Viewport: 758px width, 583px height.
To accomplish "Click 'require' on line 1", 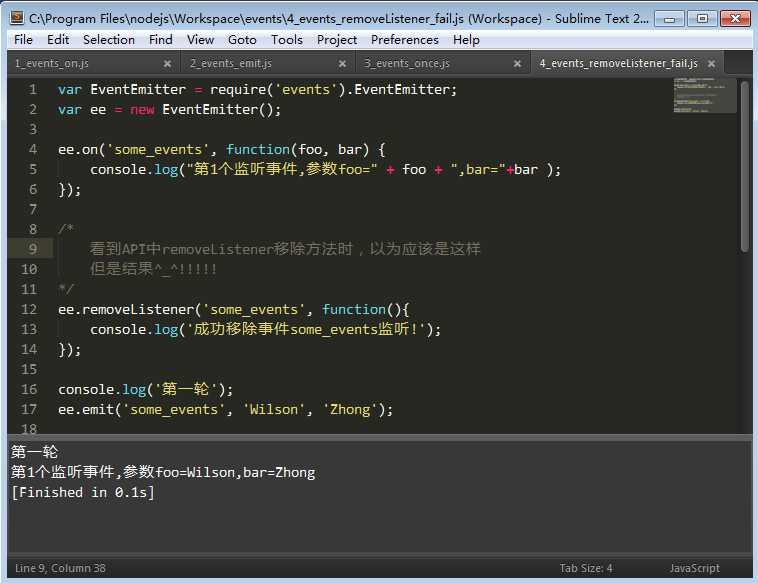I will pyautogui.click(x=238, y=90).
